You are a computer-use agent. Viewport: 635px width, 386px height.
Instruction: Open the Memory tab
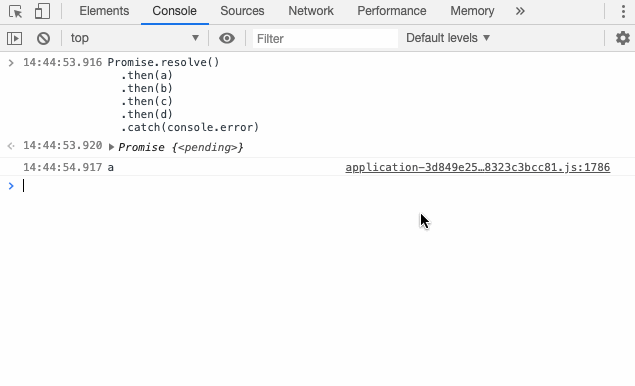click(x=472, y=11)
